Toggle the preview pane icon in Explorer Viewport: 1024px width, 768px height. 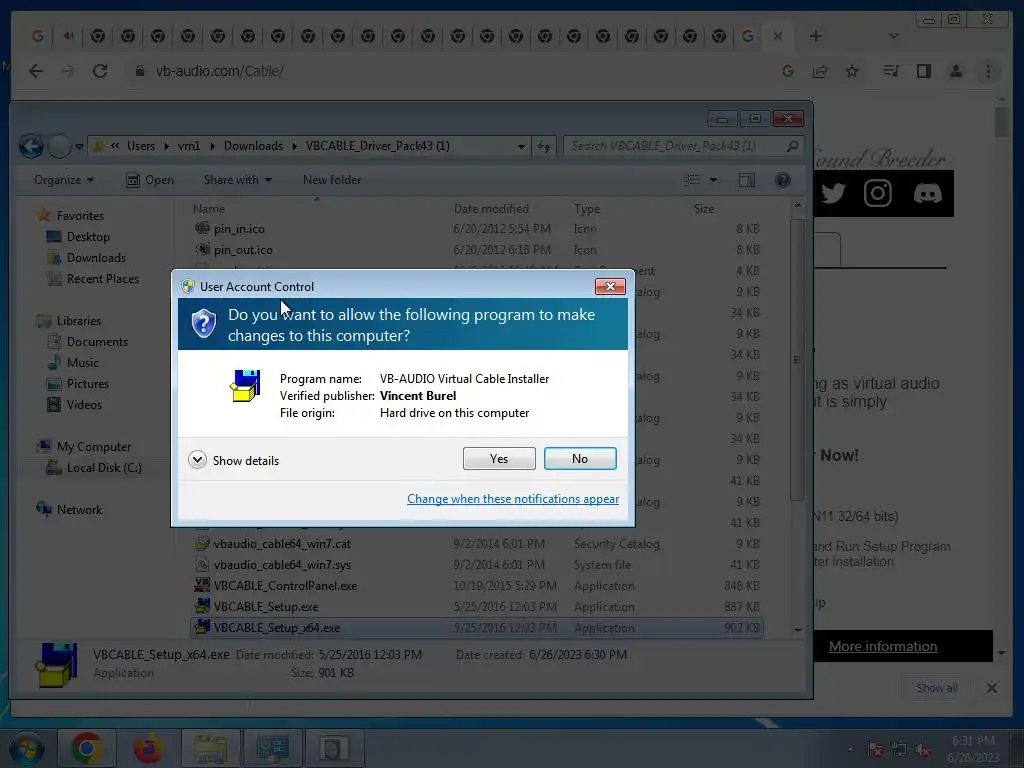[746, 180]
